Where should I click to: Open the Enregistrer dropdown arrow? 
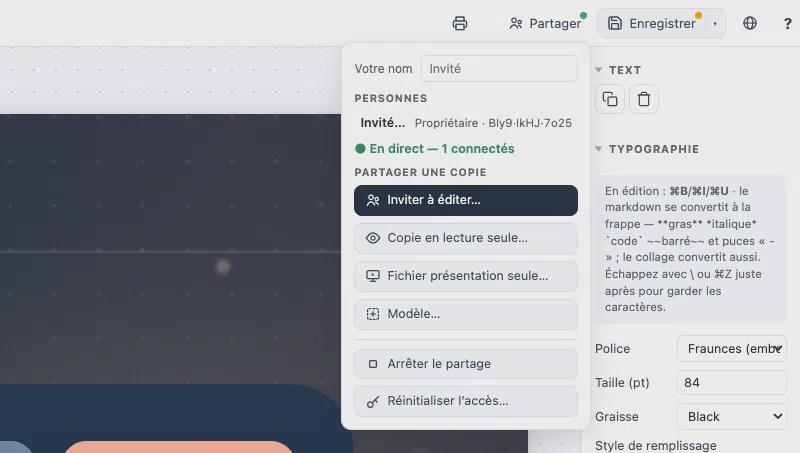tap(715, 23)
